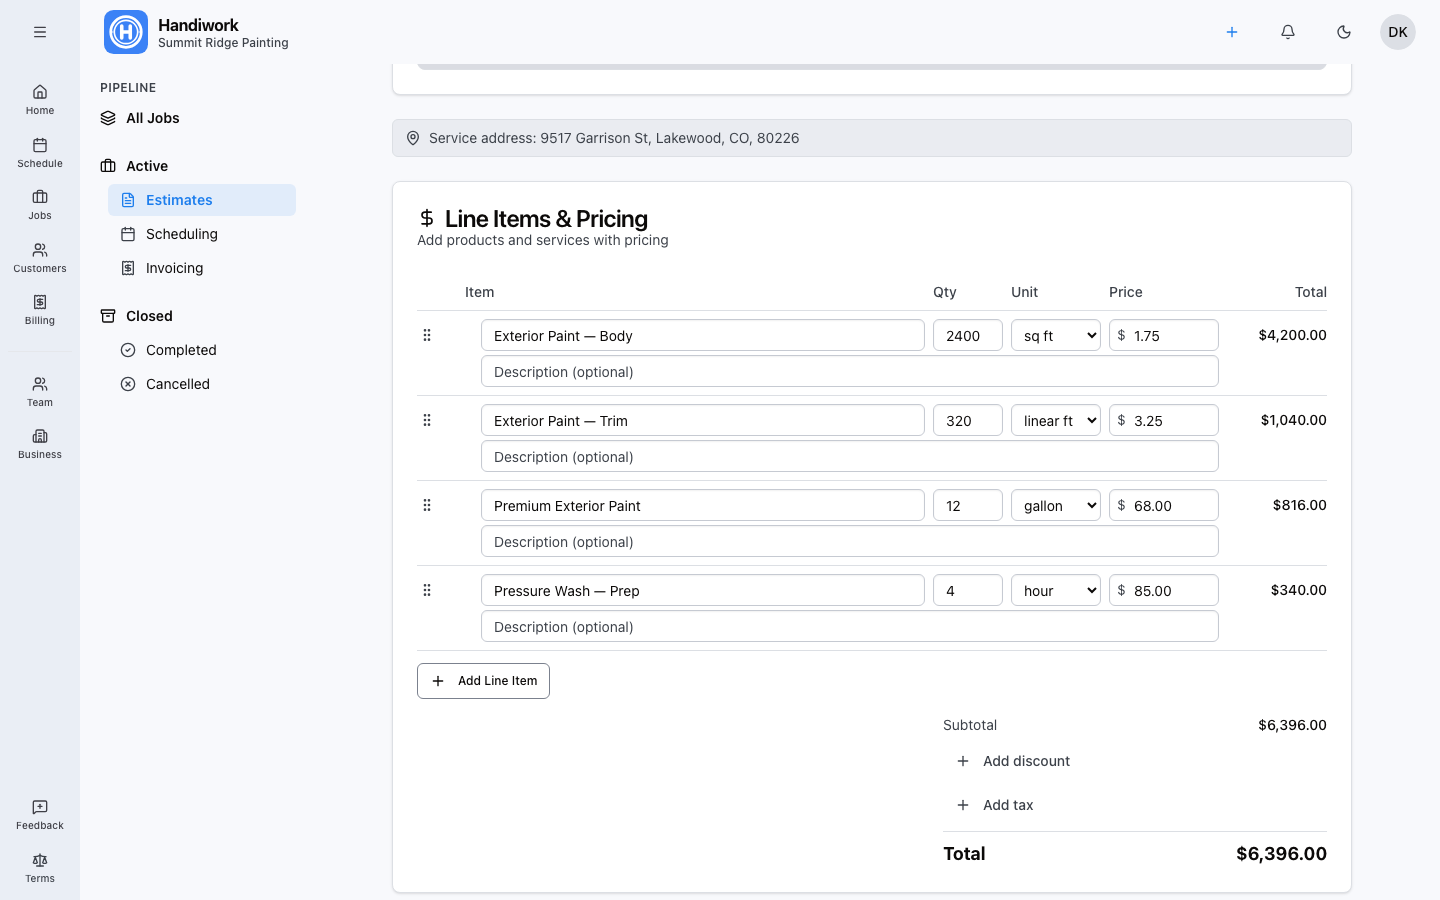
Task: Open Team from the sidebar
Action: tap(40, 392)
